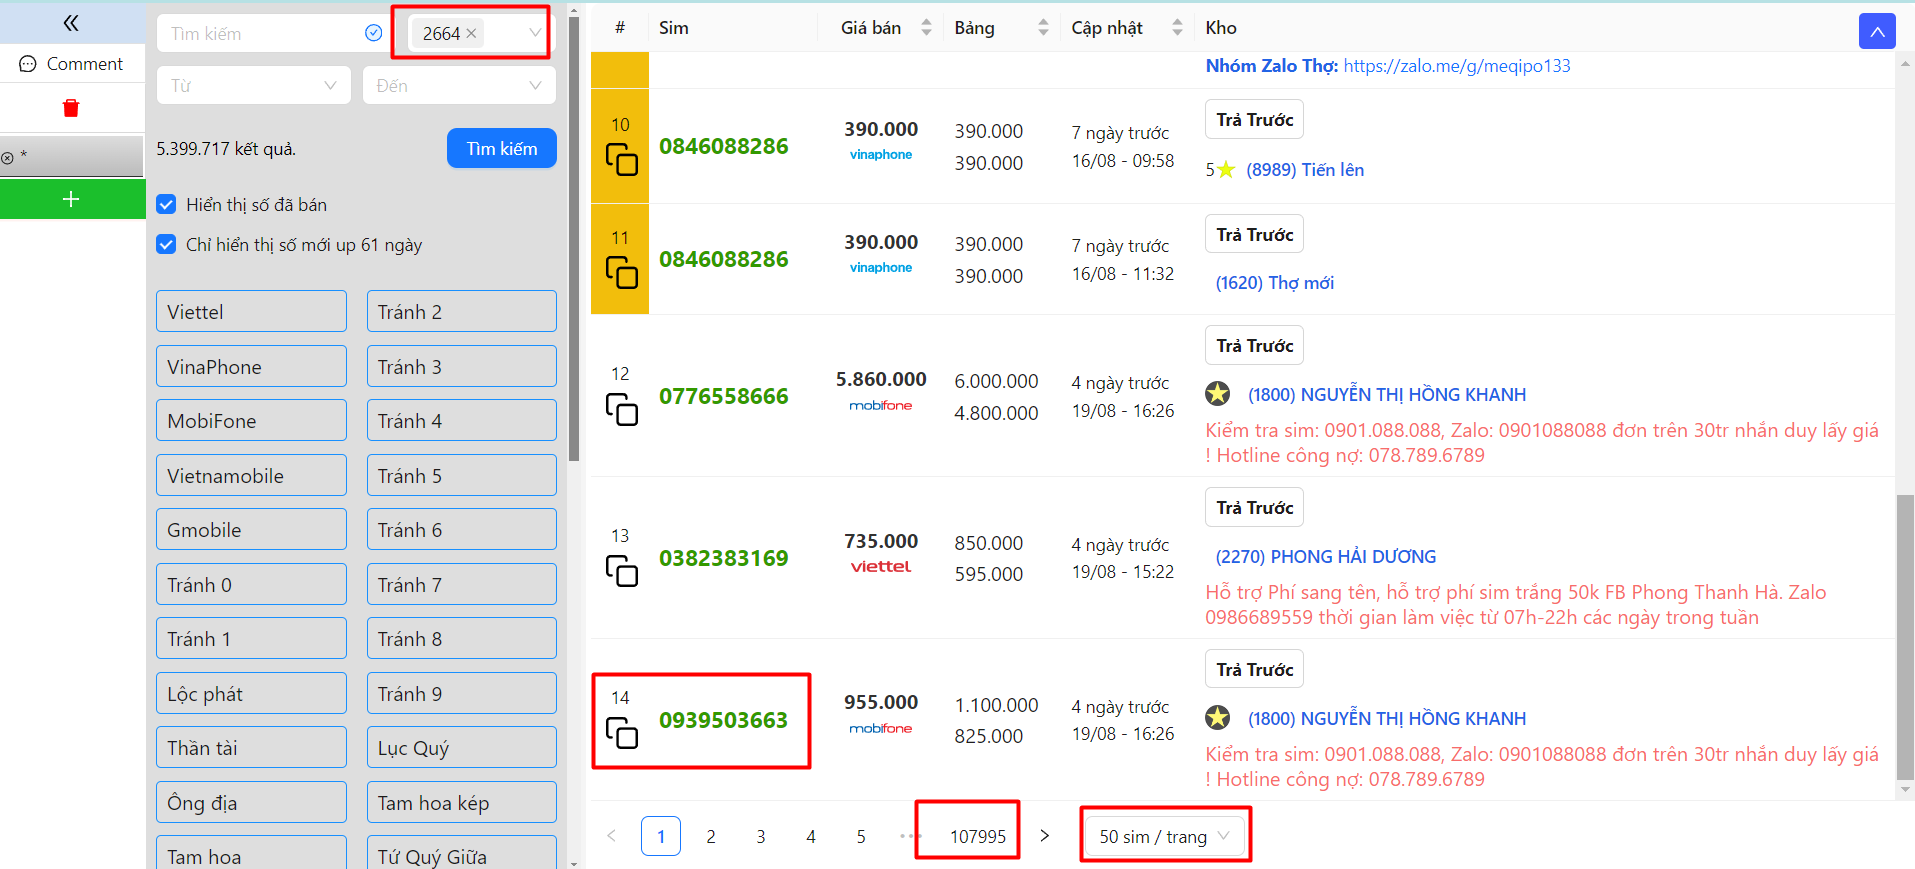Go to page 2
Viewport: 1915px width, 869px height.
(x=711, y=836)
